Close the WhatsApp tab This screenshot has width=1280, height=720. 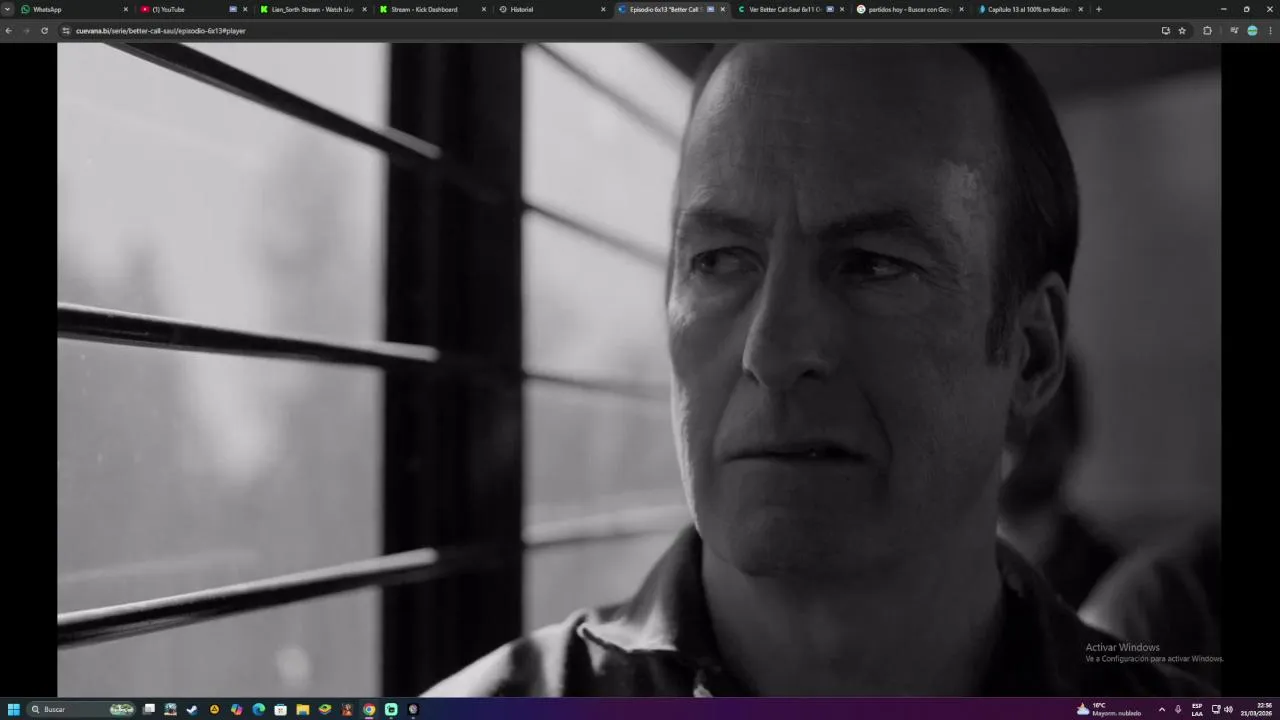(x=126, y=9)
